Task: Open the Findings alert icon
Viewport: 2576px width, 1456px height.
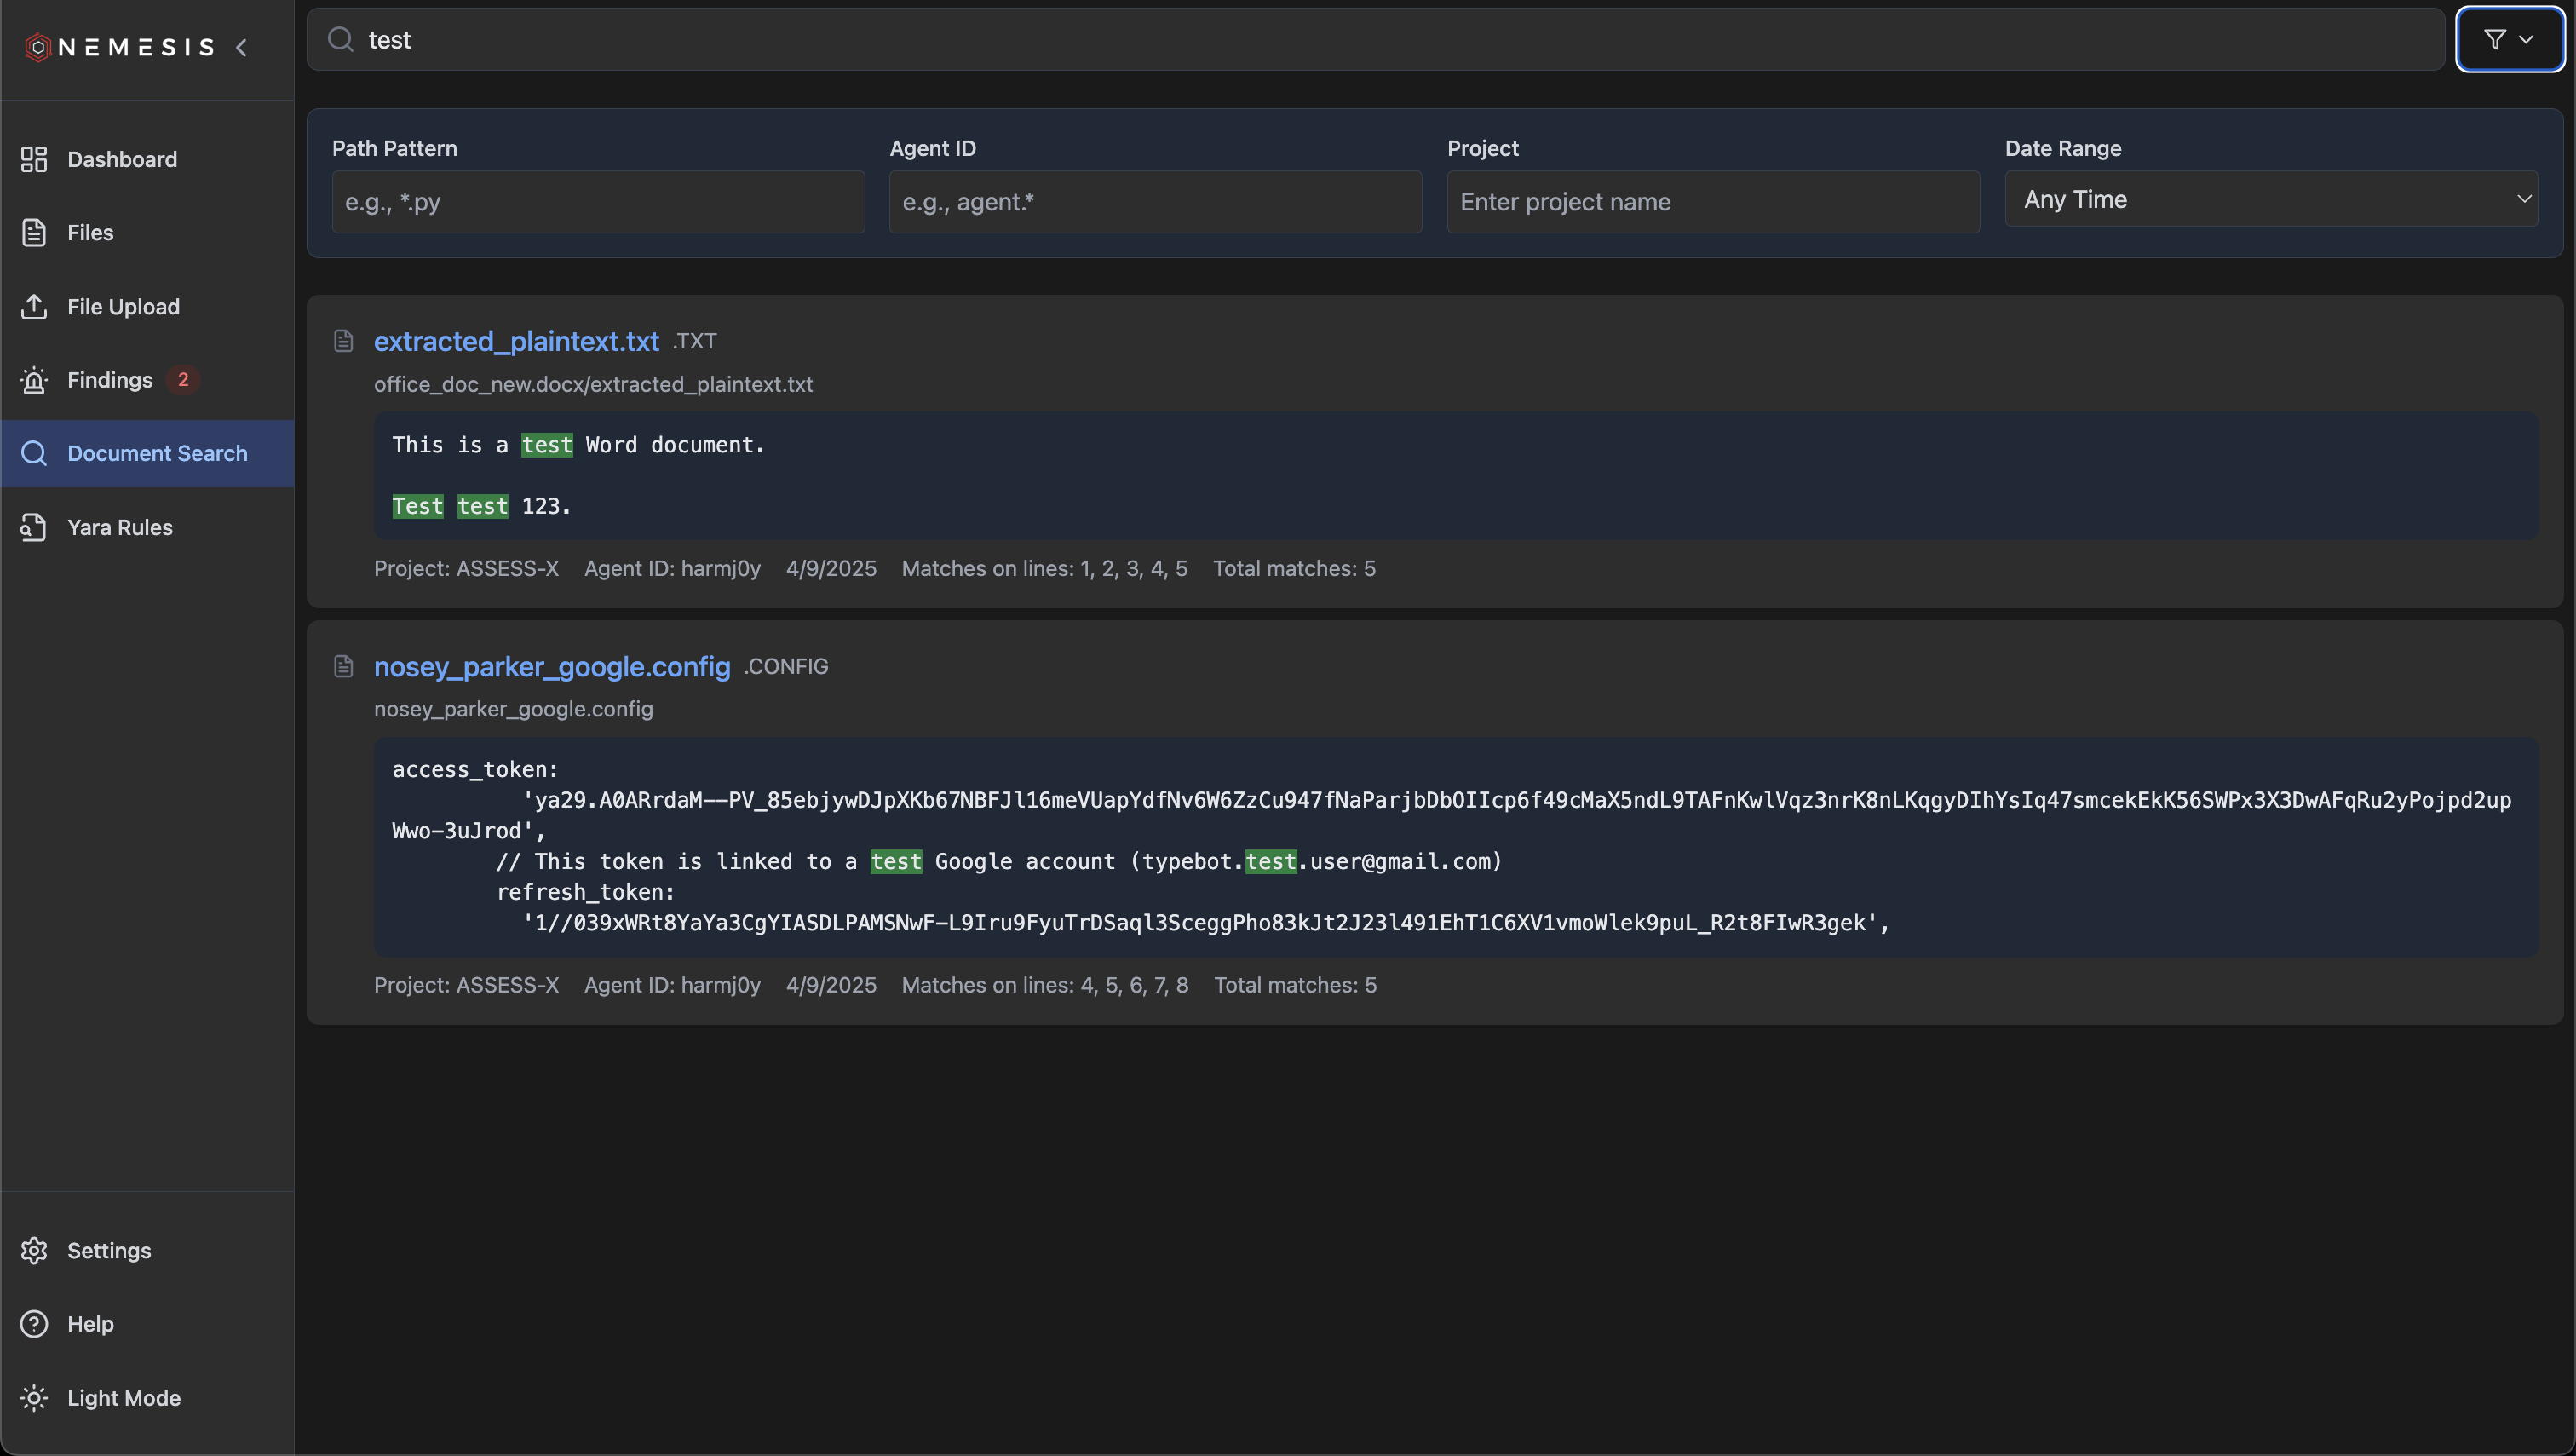Action: coord(34,380)
